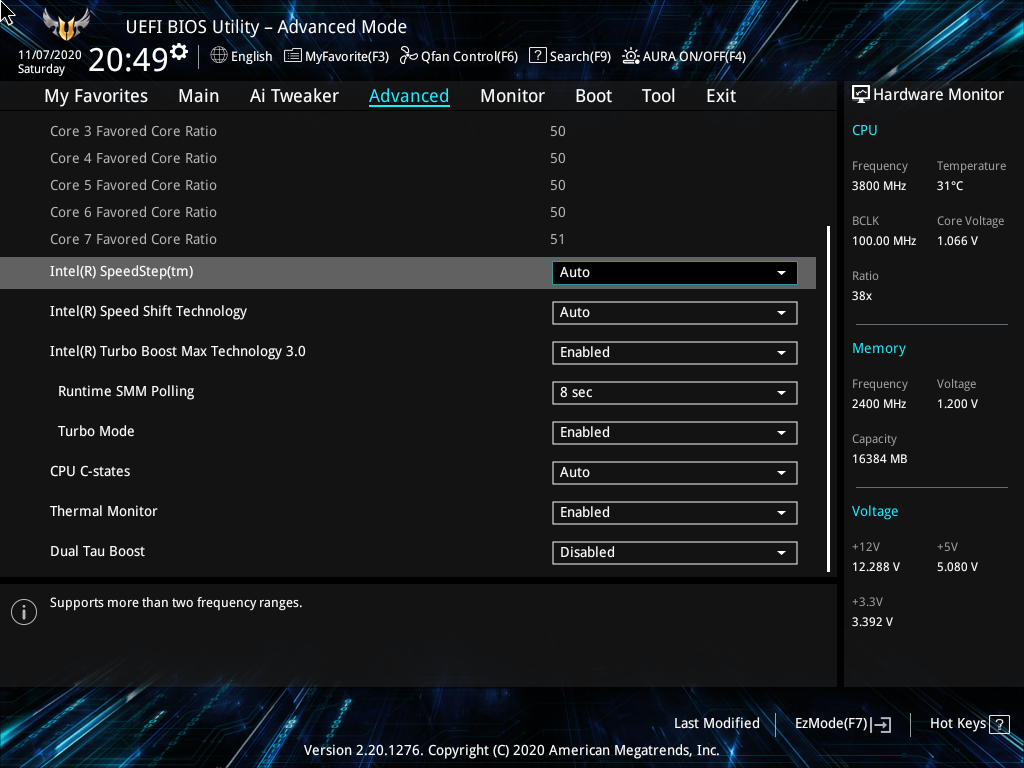Open the Intel Speed Shift Technology dropdown

[x=675, y=313]
